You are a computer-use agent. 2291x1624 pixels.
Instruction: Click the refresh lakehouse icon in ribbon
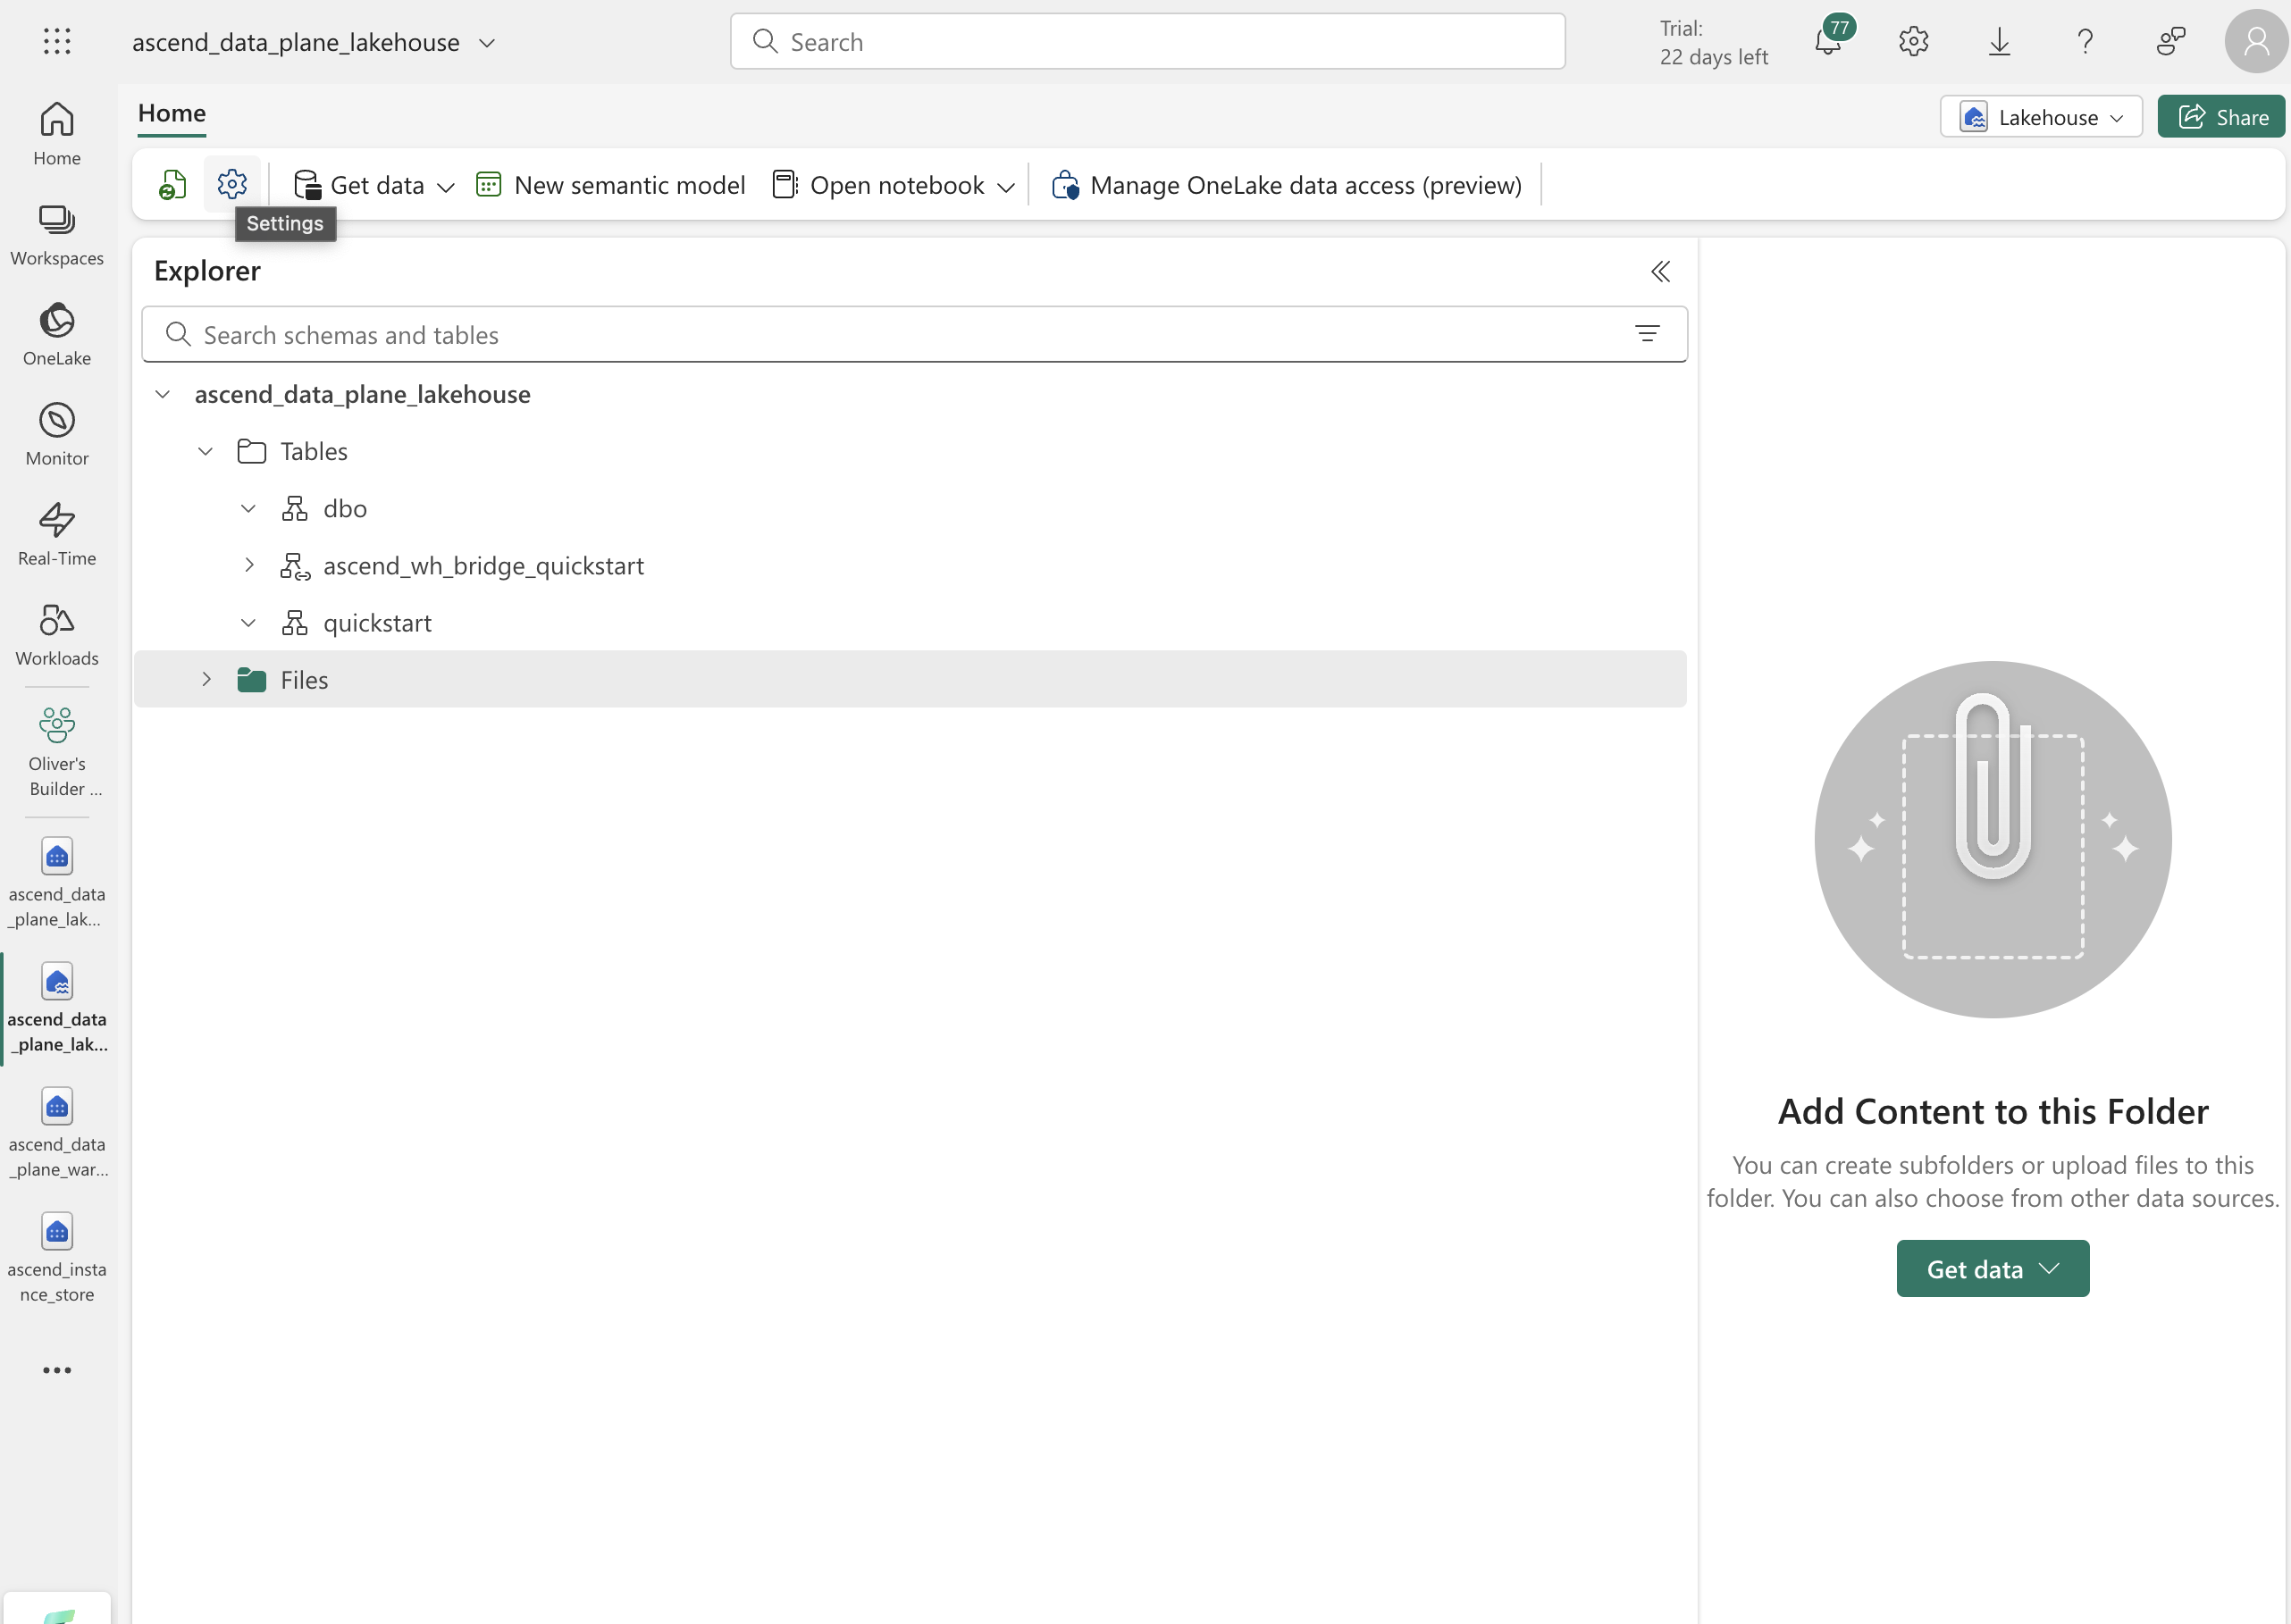click(173, 185)
